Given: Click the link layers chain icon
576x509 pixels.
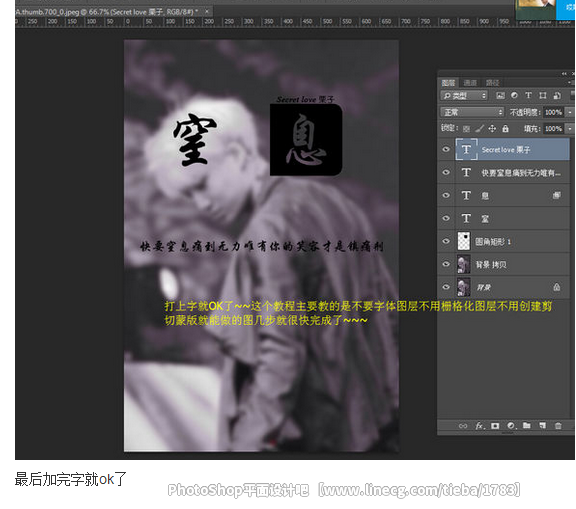Looking at the screenshot, I should (x=463, y=426).
